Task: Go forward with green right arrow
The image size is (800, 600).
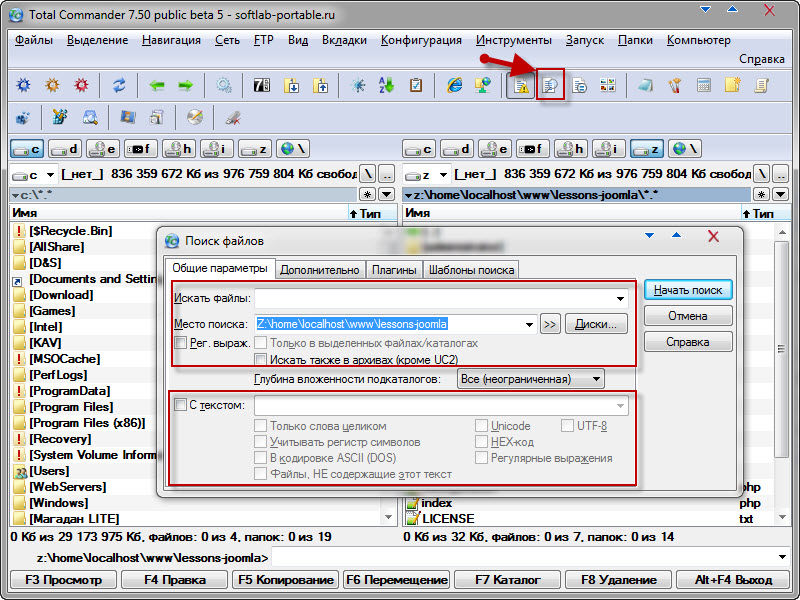Action: pos(186,85)
